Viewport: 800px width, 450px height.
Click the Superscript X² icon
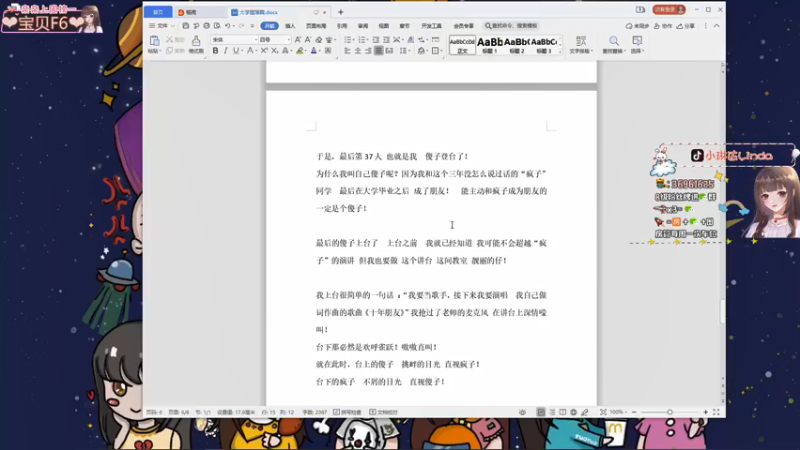click(x=264, y=51)
